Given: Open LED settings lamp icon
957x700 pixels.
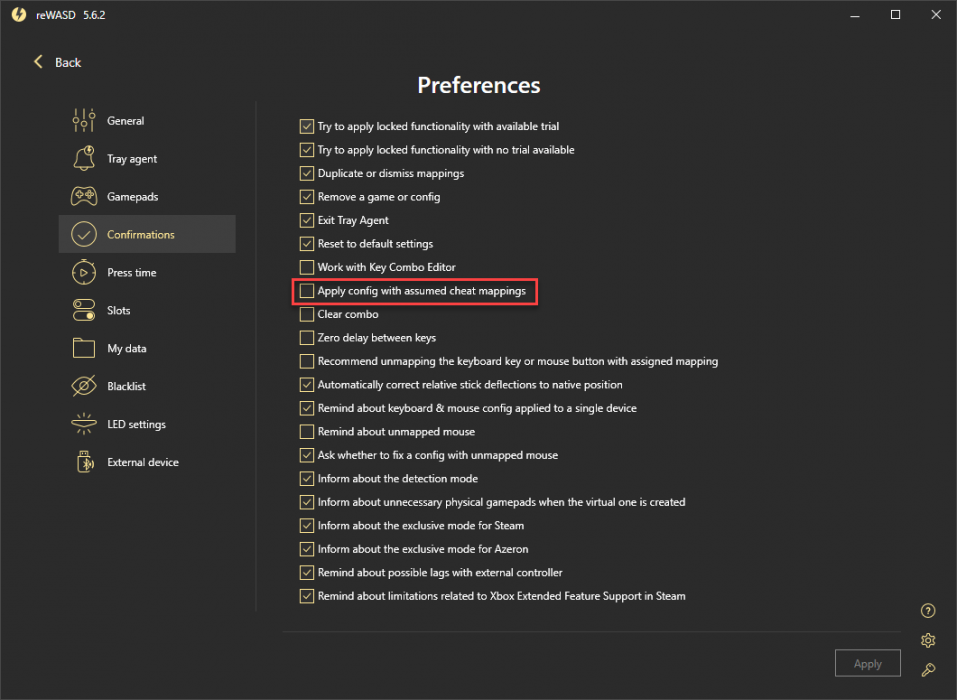Looking at the screenshot, I should [x=84, y=424].
